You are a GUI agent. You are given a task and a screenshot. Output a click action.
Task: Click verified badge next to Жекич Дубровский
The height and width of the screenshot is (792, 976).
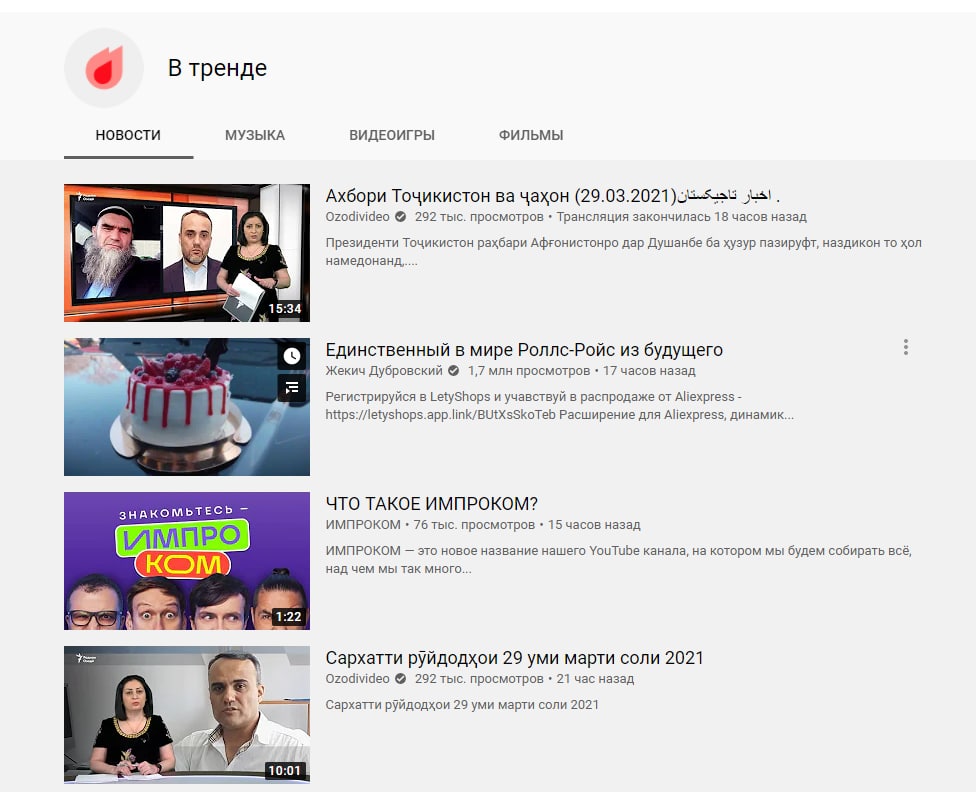pyautogui.click(x=454, y=371)
